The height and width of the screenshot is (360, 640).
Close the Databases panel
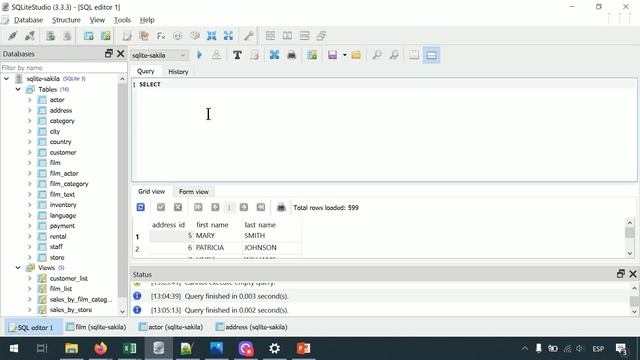pos(120,53)
